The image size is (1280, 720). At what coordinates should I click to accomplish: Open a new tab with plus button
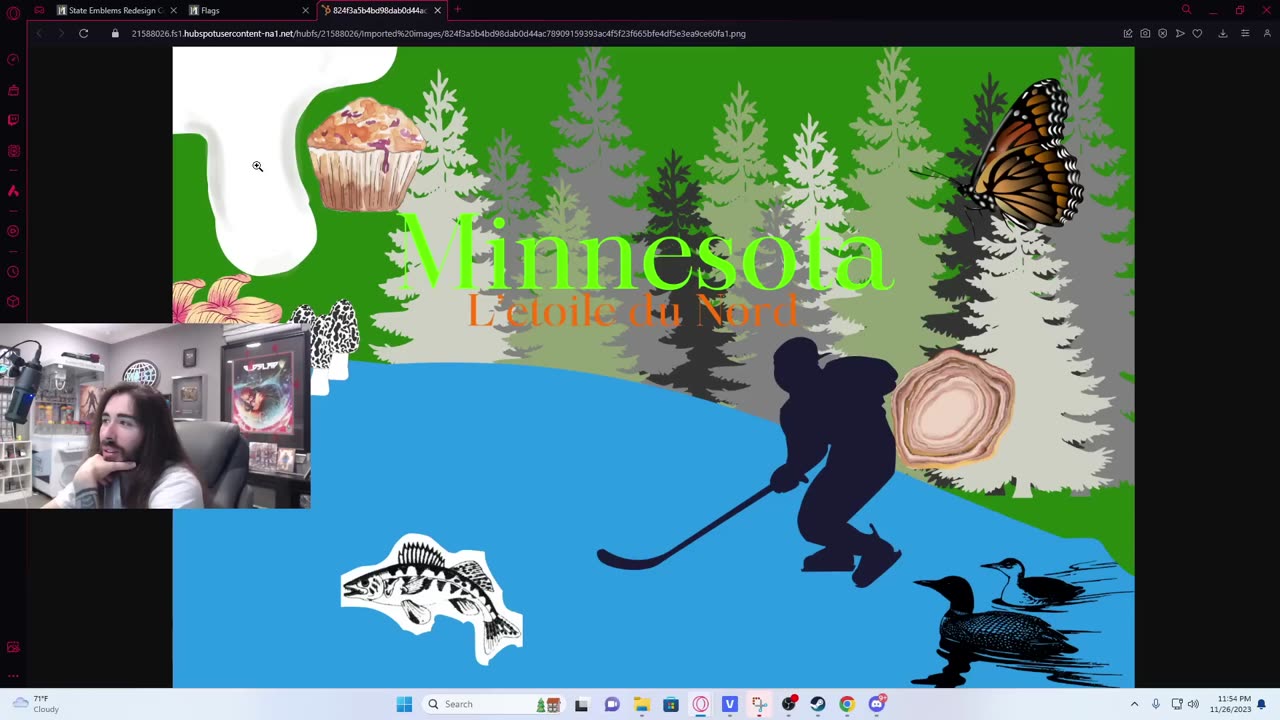click(x=457, y=10)
